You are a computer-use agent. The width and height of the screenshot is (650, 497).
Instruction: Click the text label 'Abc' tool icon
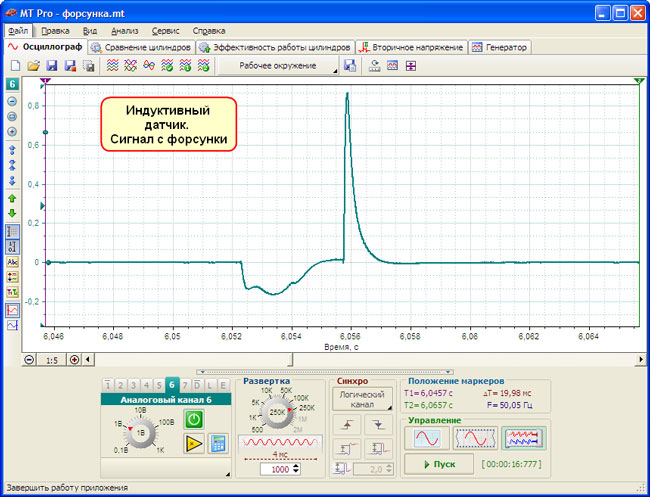tap(13, 262)
